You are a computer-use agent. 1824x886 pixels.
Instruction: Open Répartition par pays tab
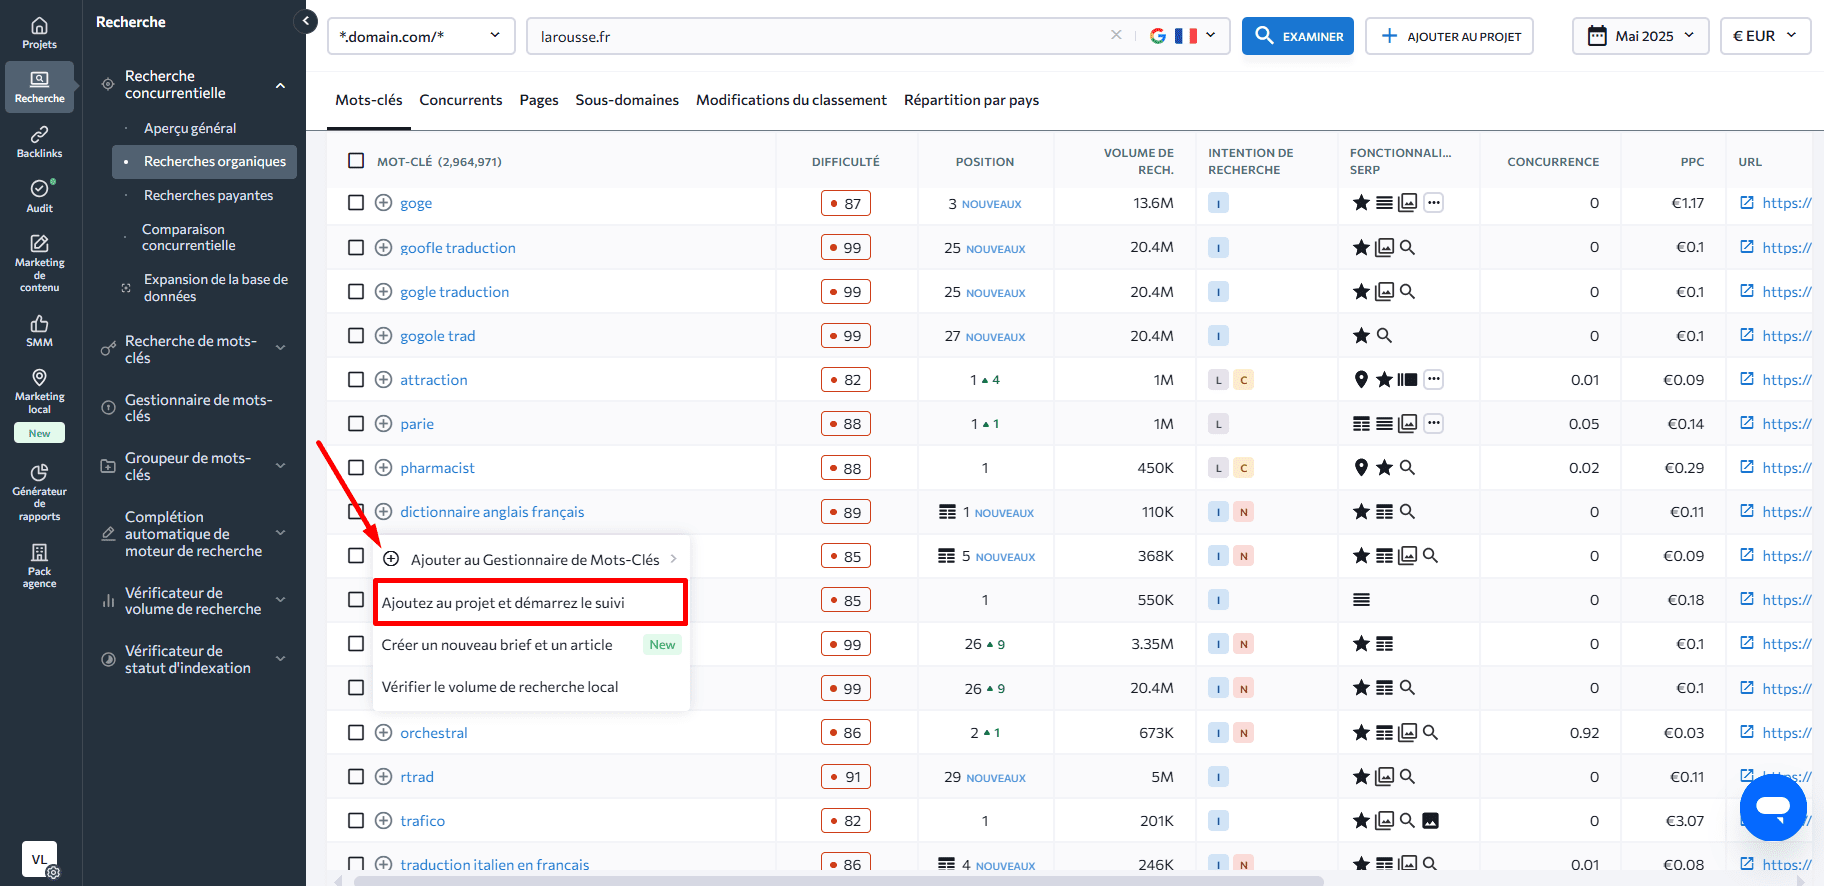pos(971,100)
